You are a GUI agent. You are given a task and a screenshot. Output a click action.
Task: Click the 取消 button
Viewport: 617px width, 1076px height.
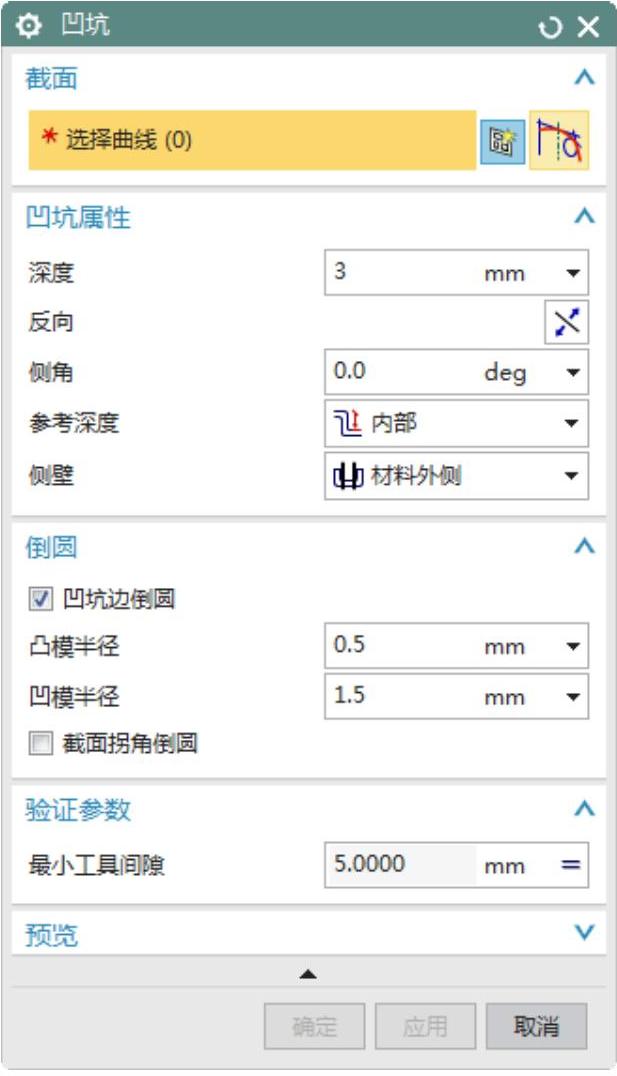click(x=536, y=1026)
